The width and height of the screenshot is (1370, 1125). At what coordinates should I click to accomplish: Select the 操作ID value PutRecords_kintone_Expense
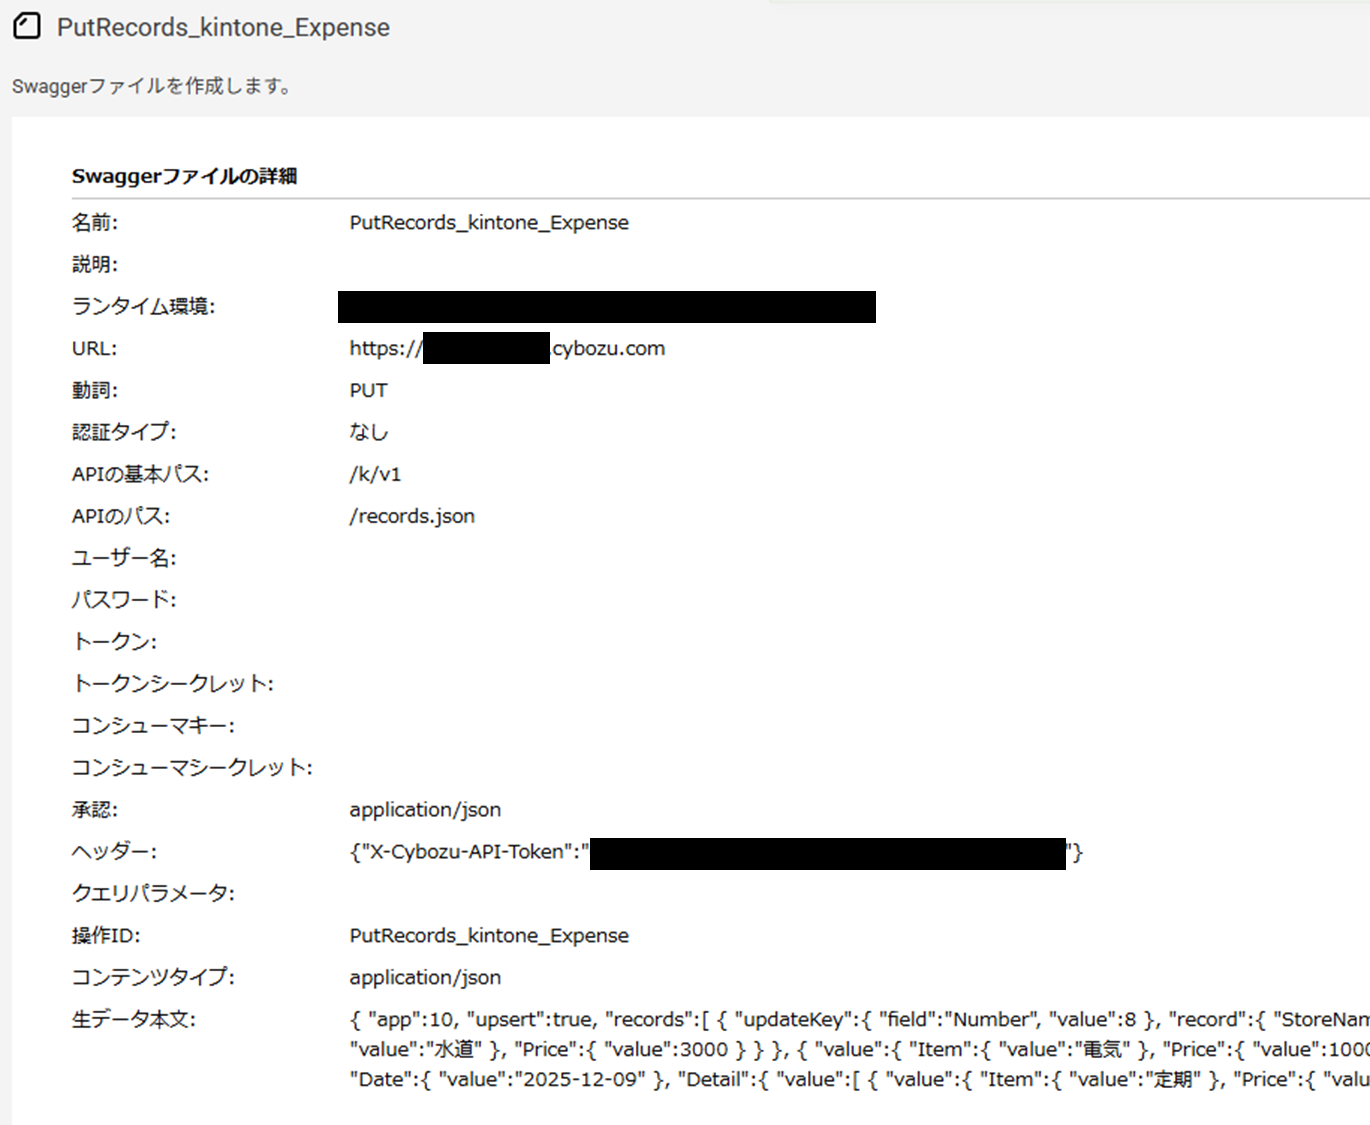489,936
